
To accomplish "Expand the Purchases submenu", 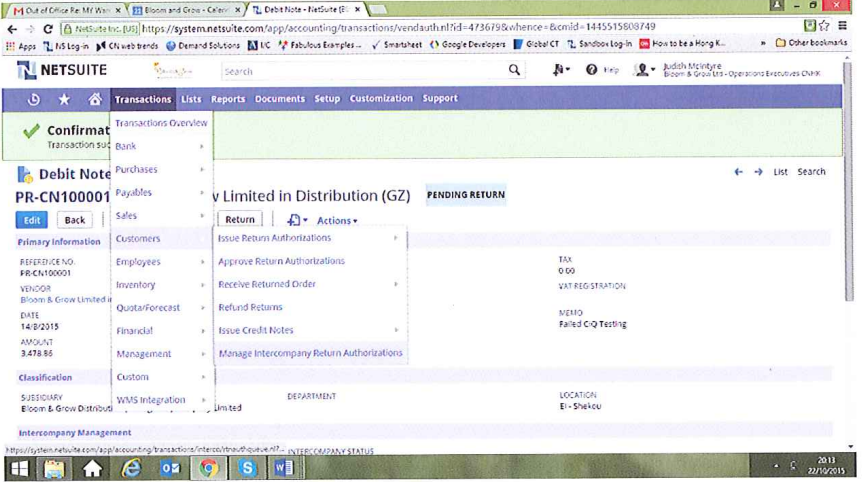I will 160,169.
